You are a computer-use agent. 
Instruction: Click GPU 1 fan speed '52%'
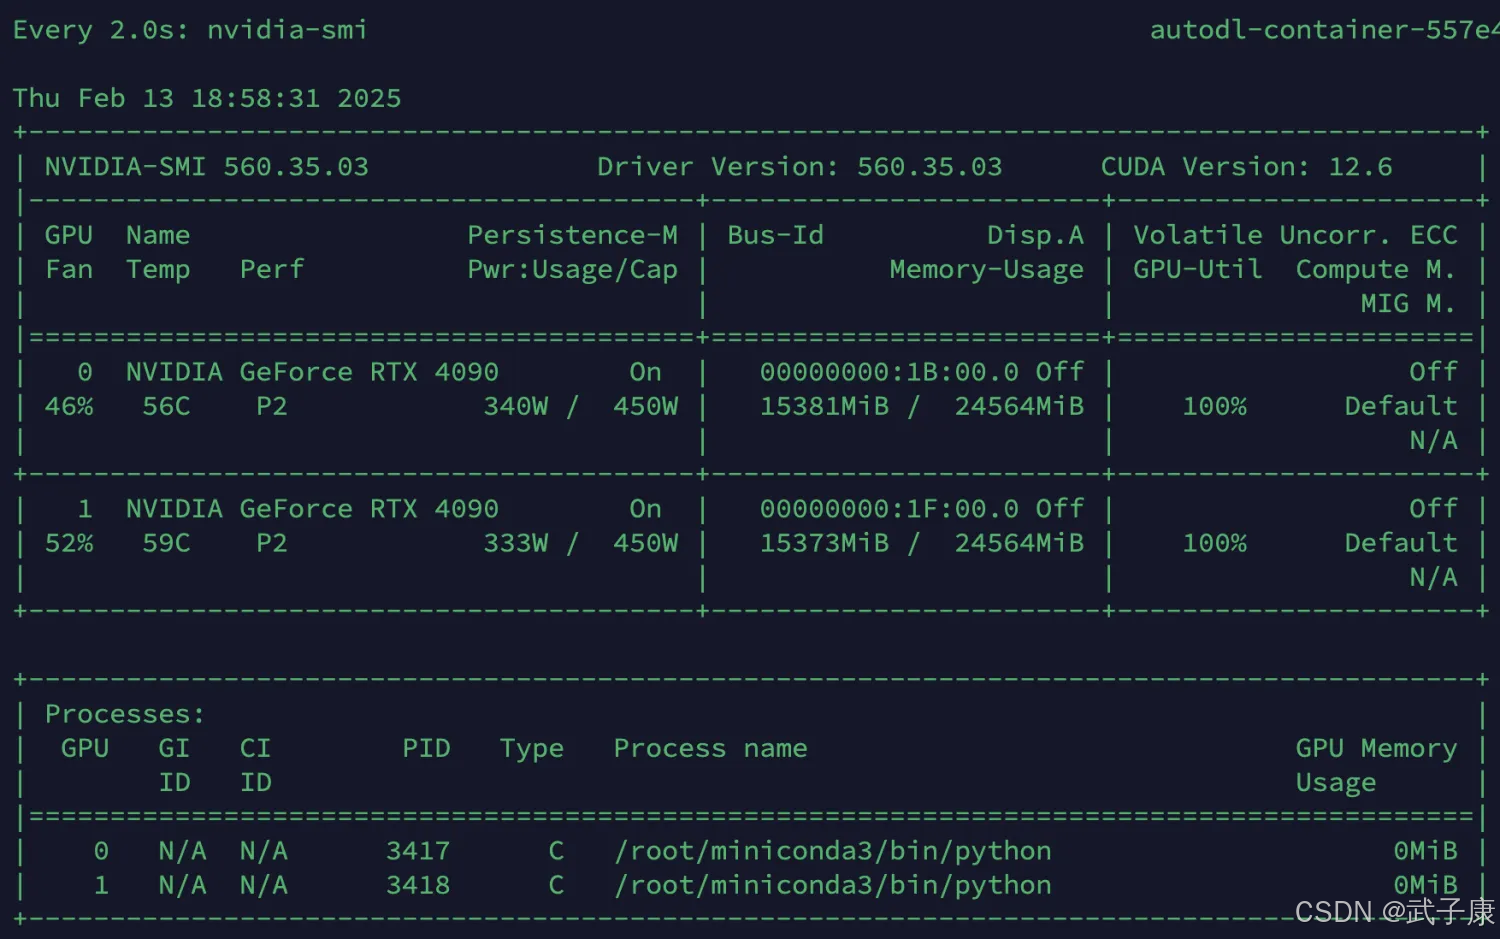click(x=69, y=543)
